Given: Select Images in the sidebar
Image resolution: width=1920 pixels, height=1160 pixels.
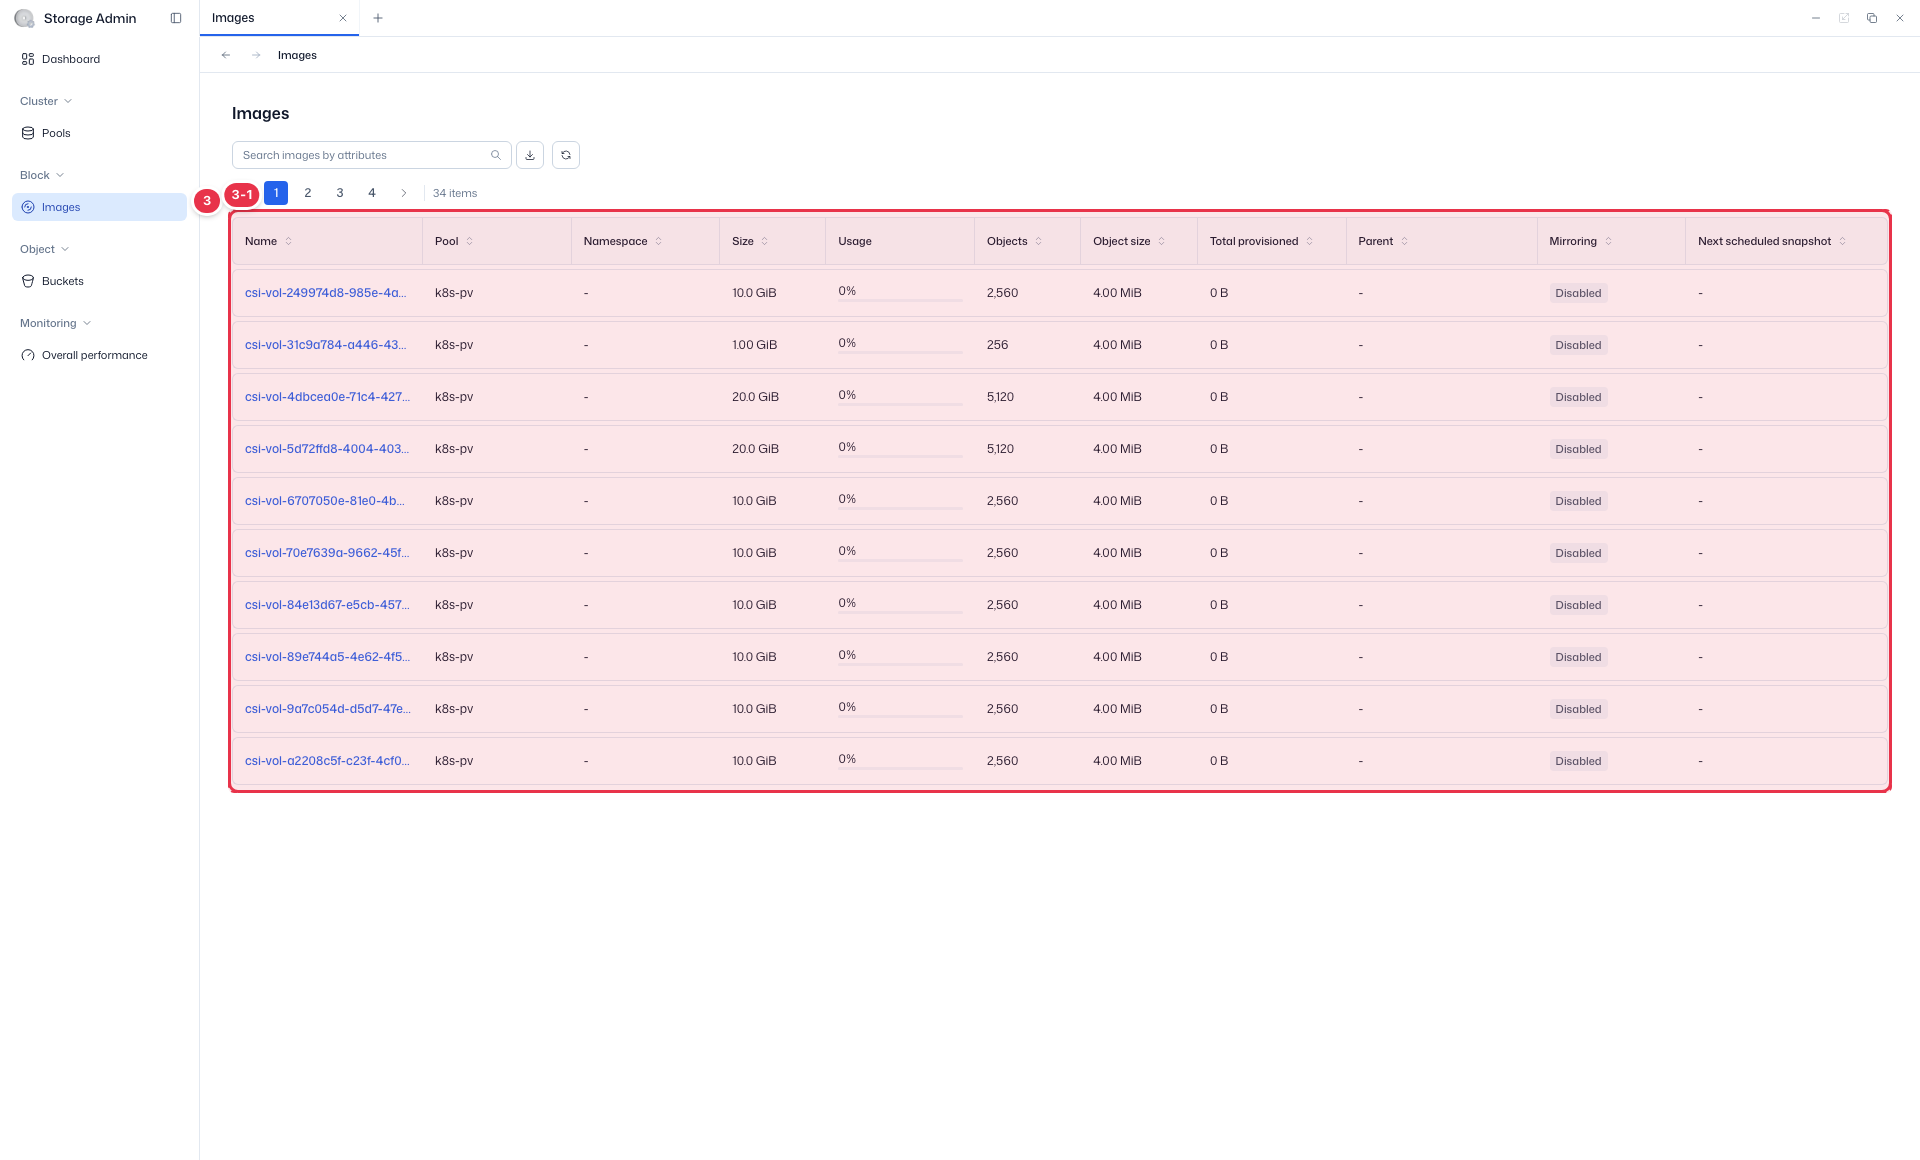Looking at the screenshot, I should (x=99, y=207).
